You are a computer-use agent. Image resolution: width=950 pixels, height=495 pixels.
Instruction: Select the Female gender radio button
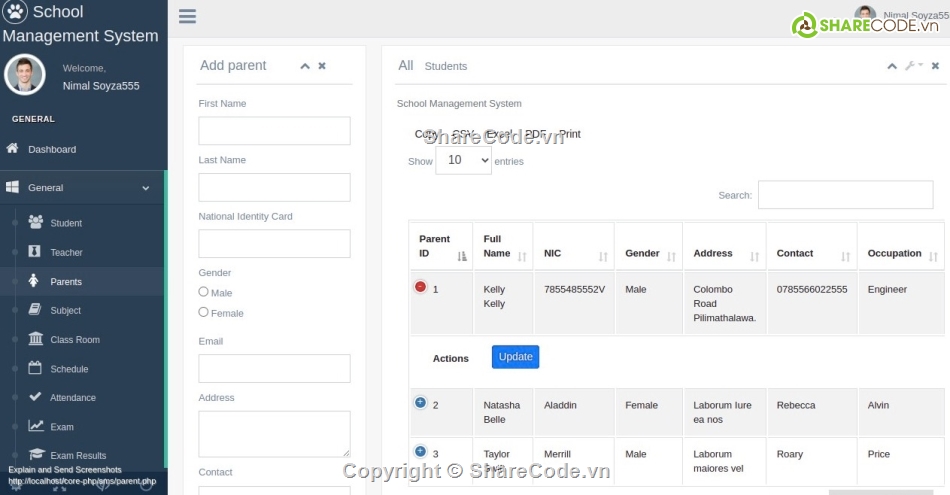coord(204,312)
